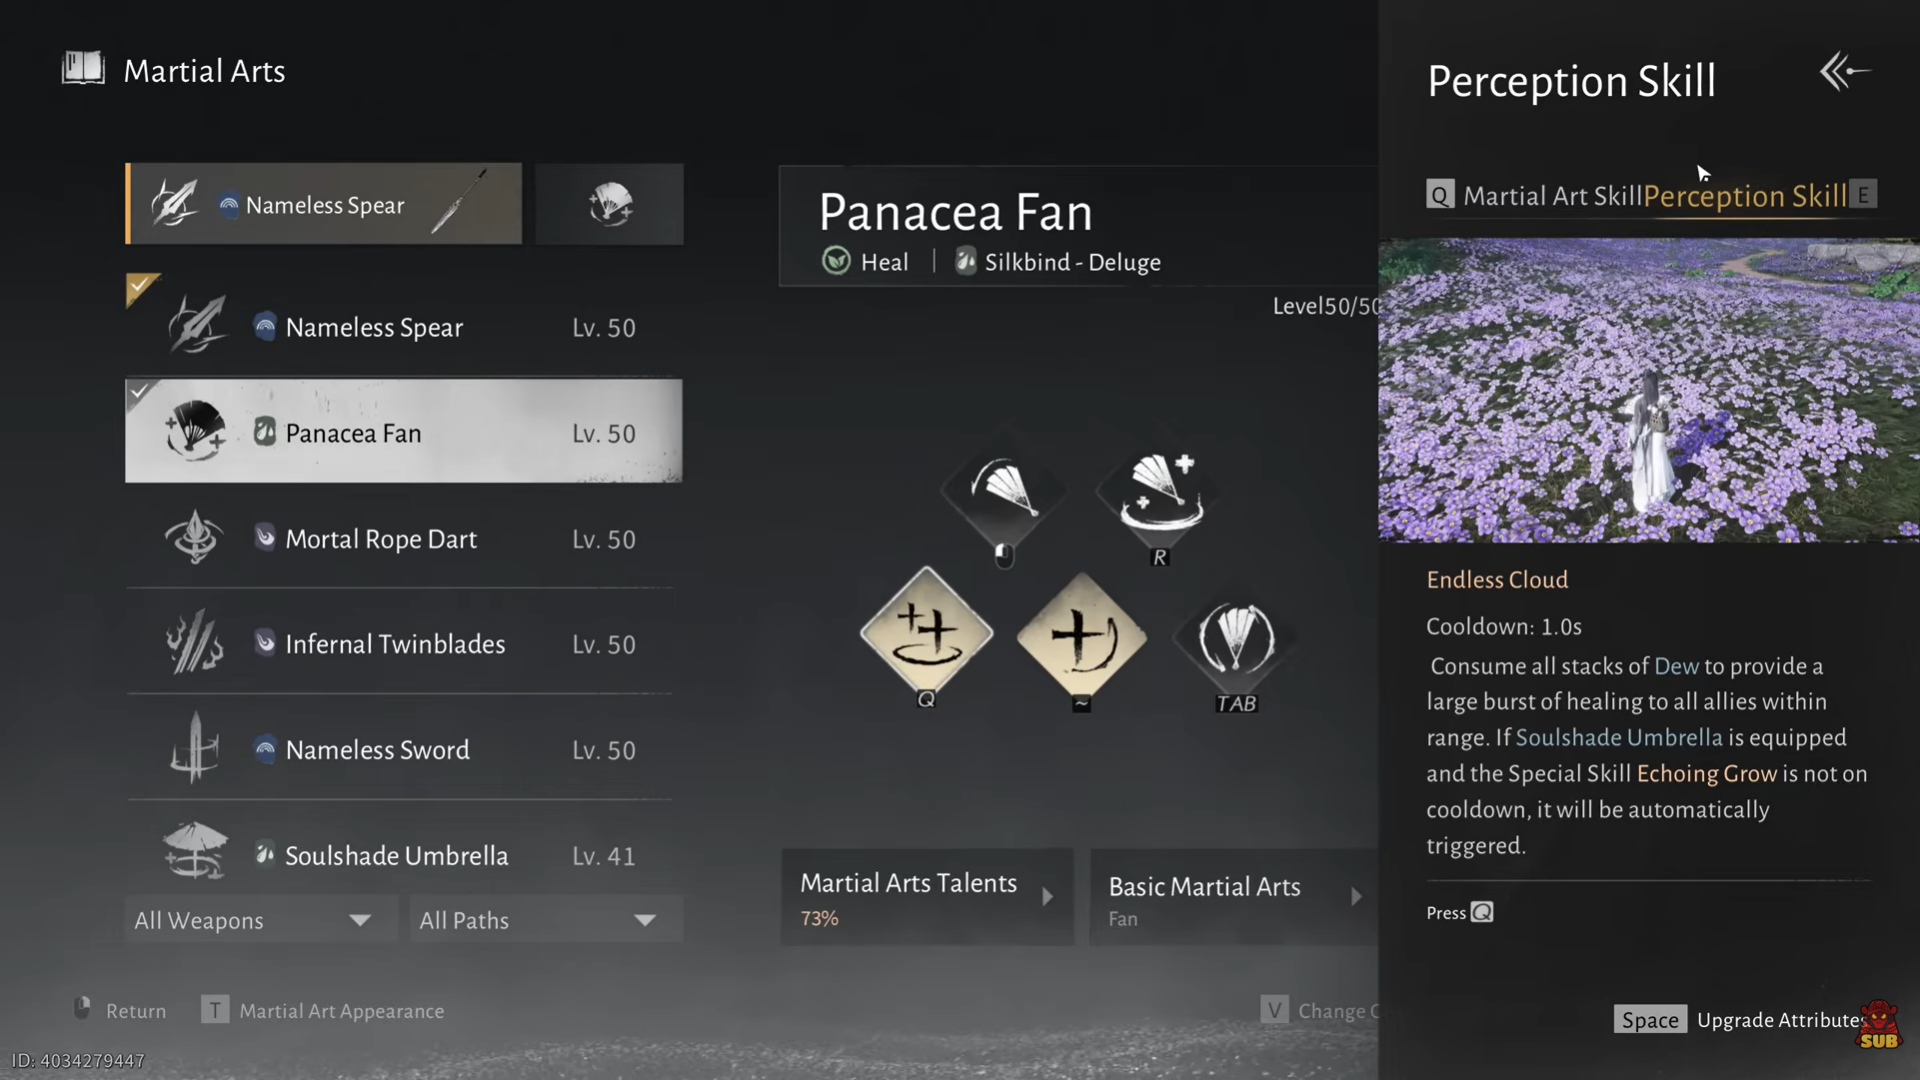
Task: Open the All Weapons filter dropdown
Action: (x=253, y=920)
